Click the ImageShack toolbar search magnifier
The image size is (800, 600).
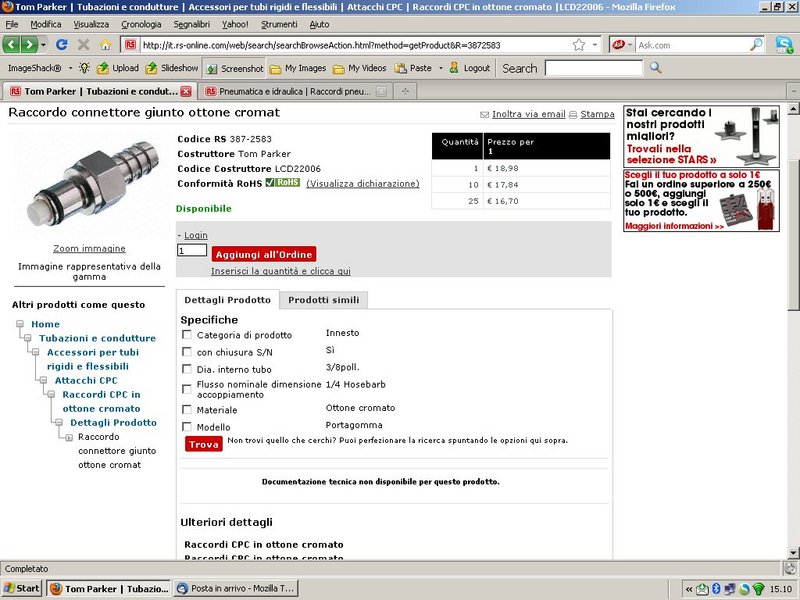[656, 68]
